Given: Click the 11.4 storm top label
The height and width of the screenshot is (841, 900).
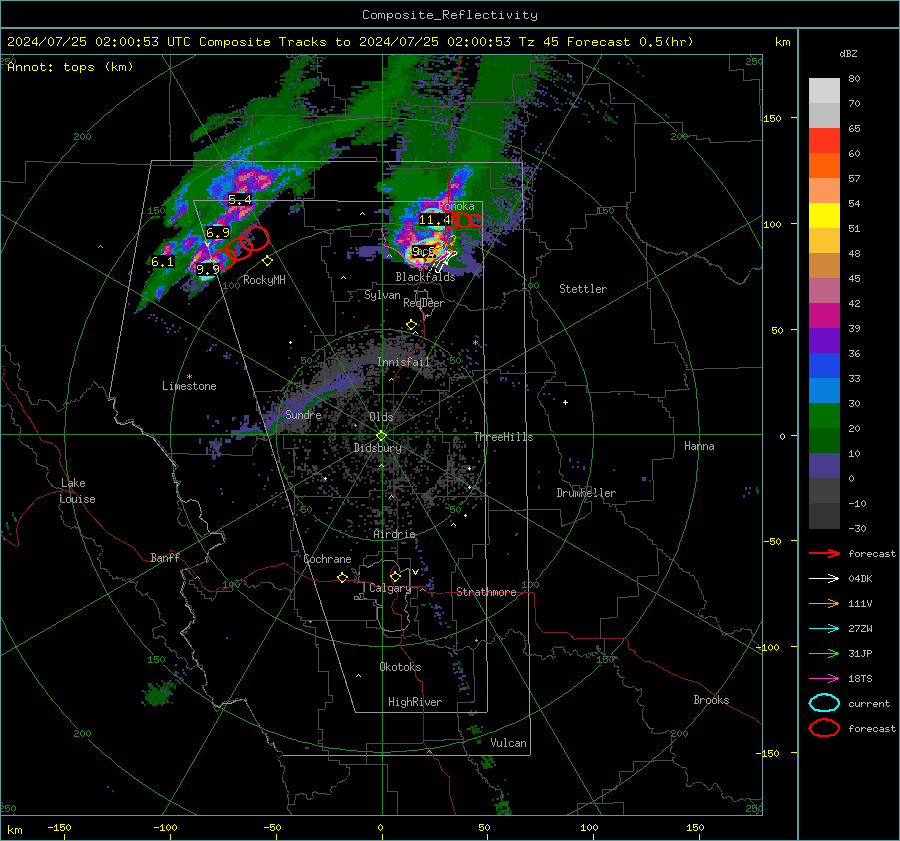Looking at the screenshot, I should pyautogui.click(x=435, y=219).
